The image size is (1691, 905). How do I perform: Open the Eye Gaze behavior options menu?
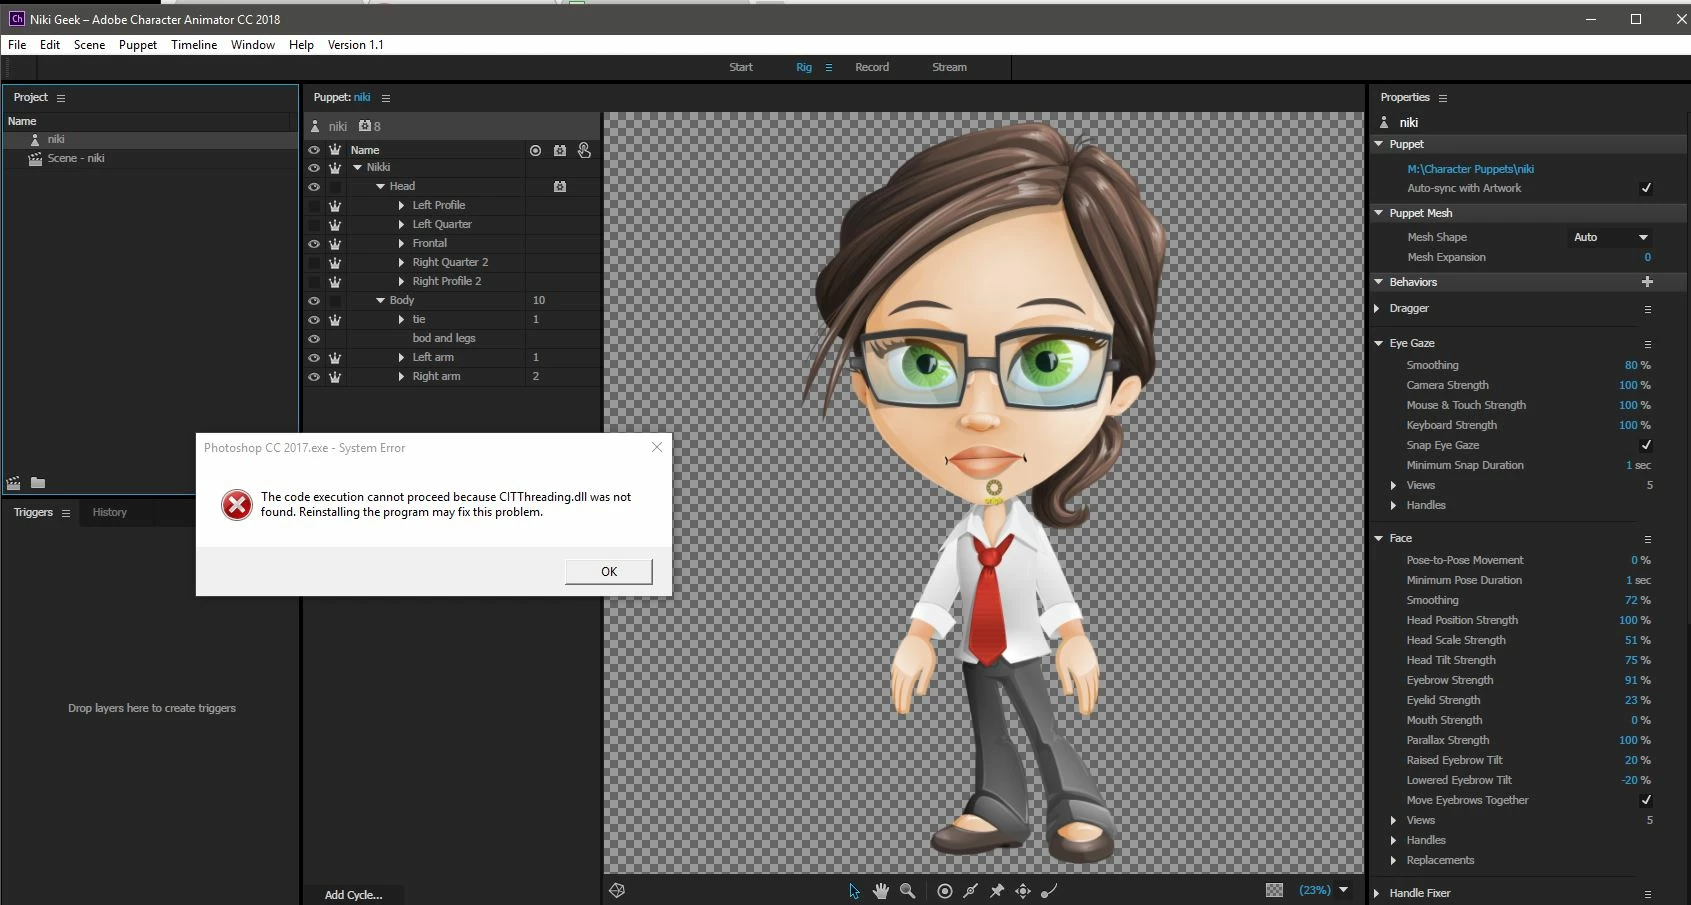point(1648,344)
